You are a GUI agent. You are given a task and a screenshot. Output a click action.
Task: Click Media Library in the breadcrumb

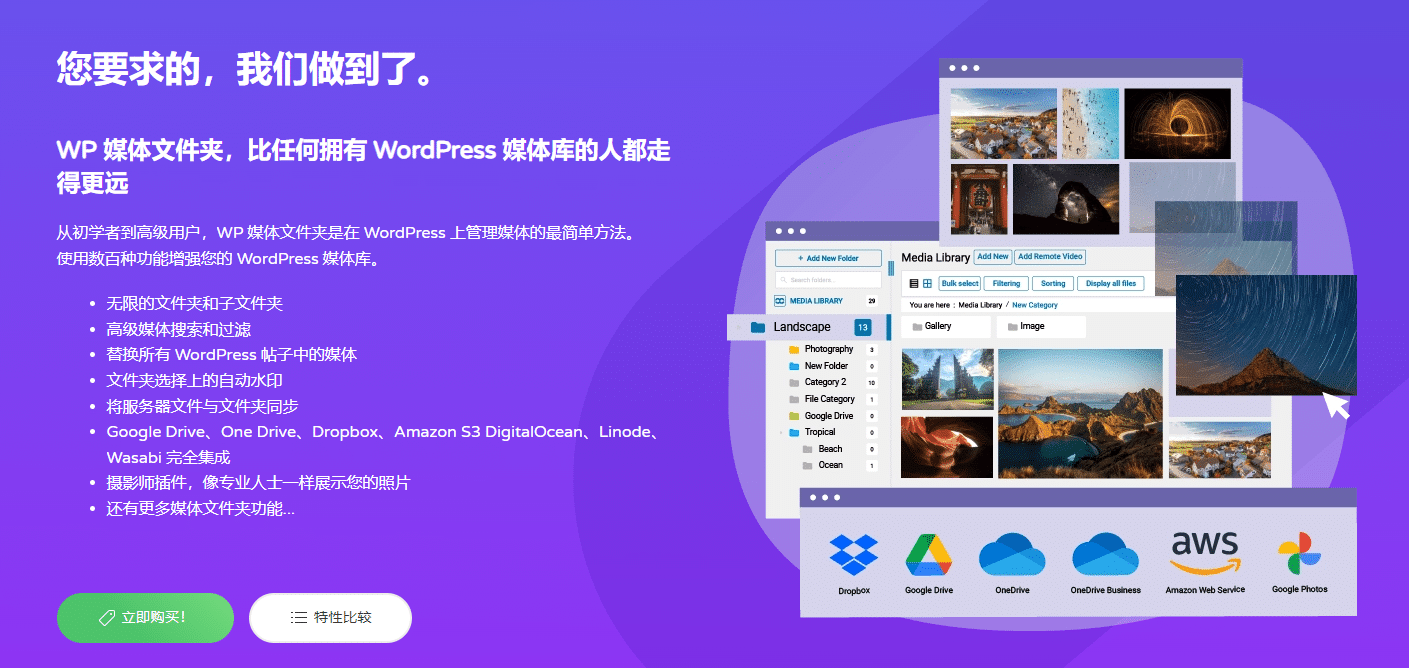[x=980, y=305]
